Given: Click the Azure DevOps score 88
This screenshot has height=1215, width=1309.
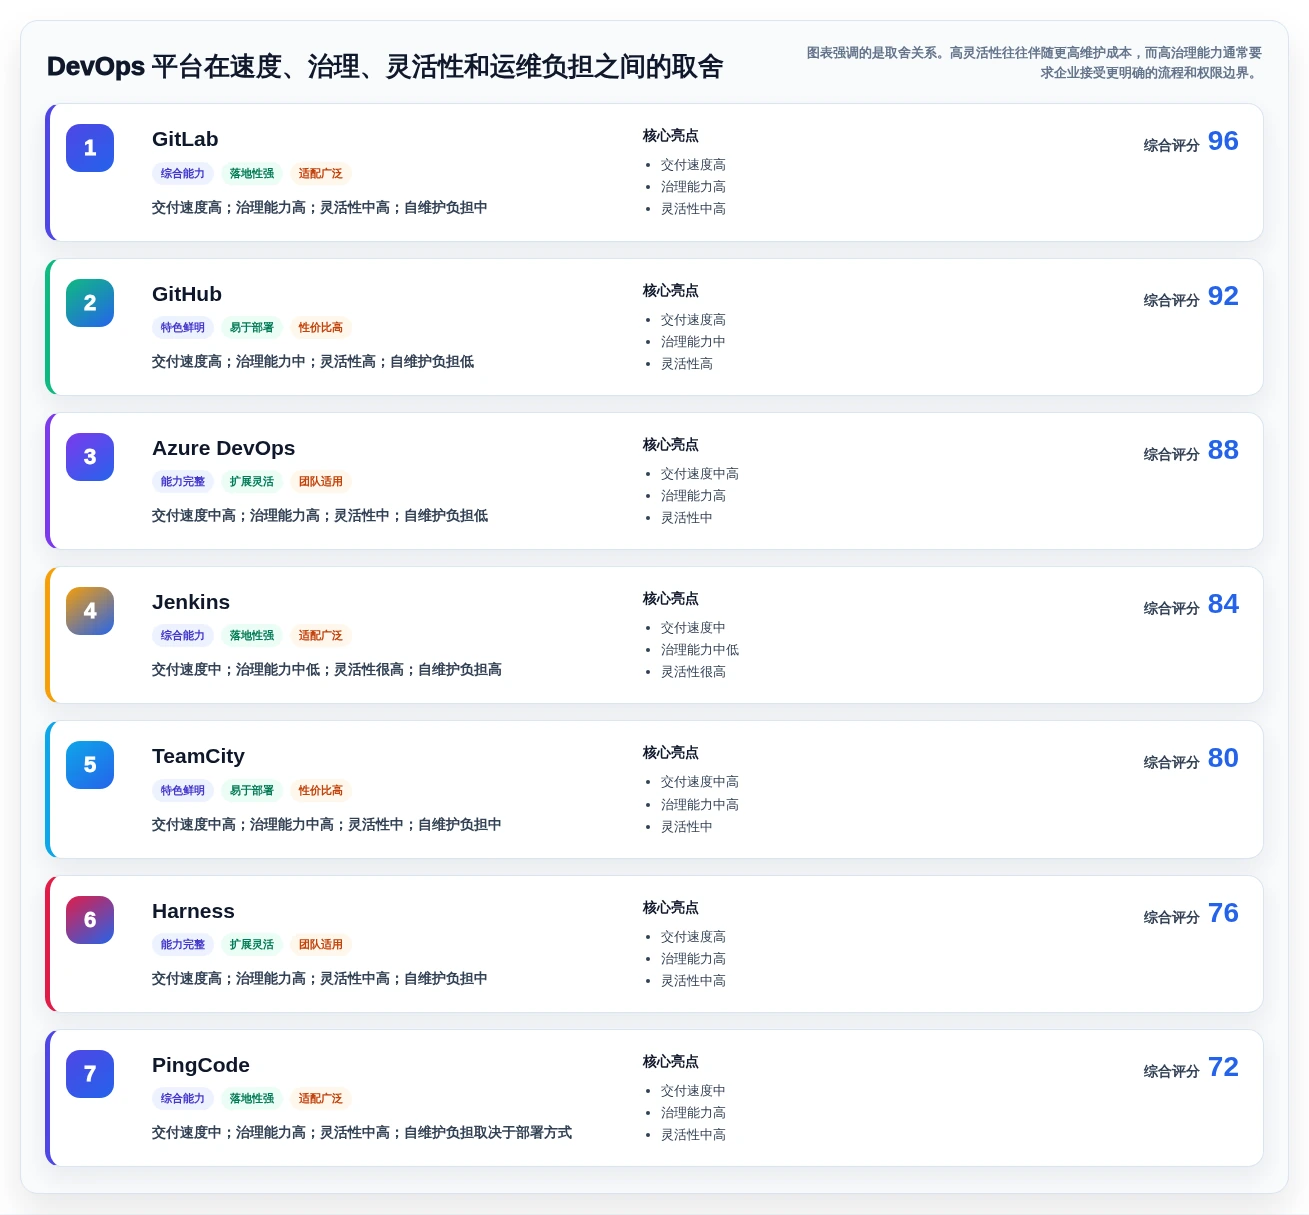Looking at the screenshot, I should 1223,450.
